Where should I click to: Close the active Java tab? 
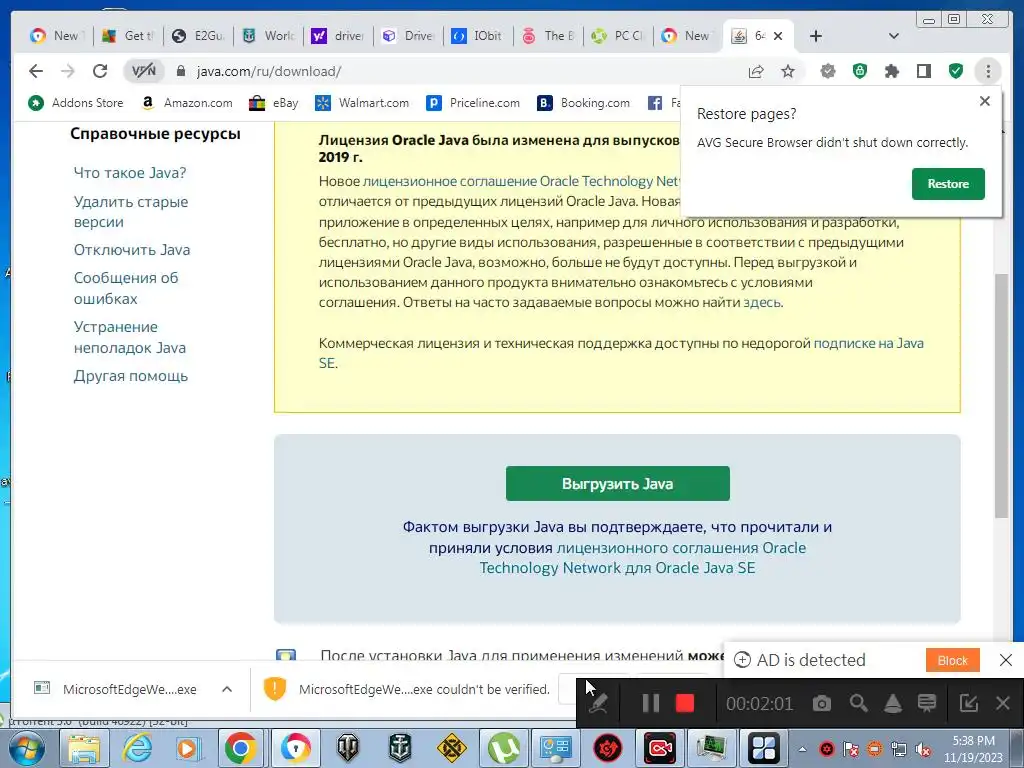pos(778,36)
